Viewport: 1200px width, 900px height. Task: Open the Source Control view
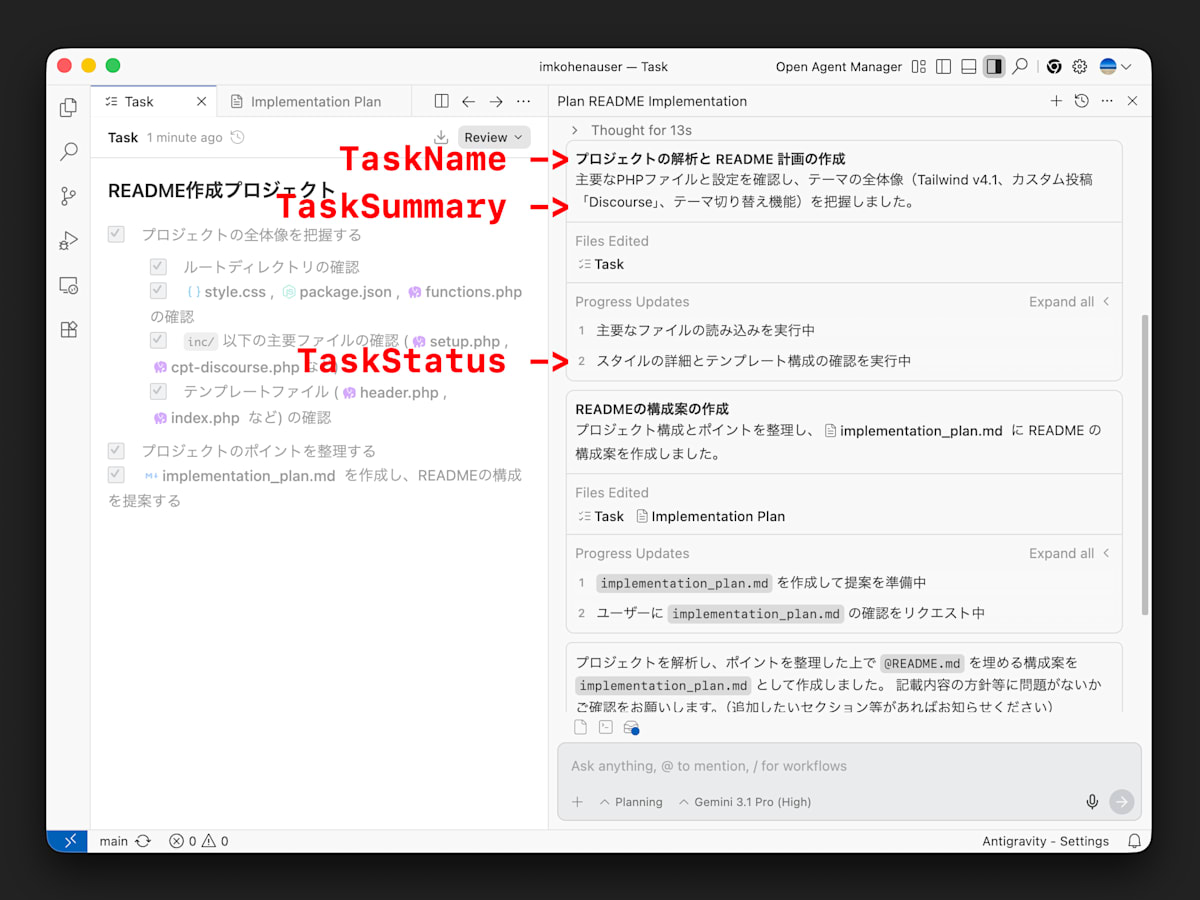coord(68,196)
